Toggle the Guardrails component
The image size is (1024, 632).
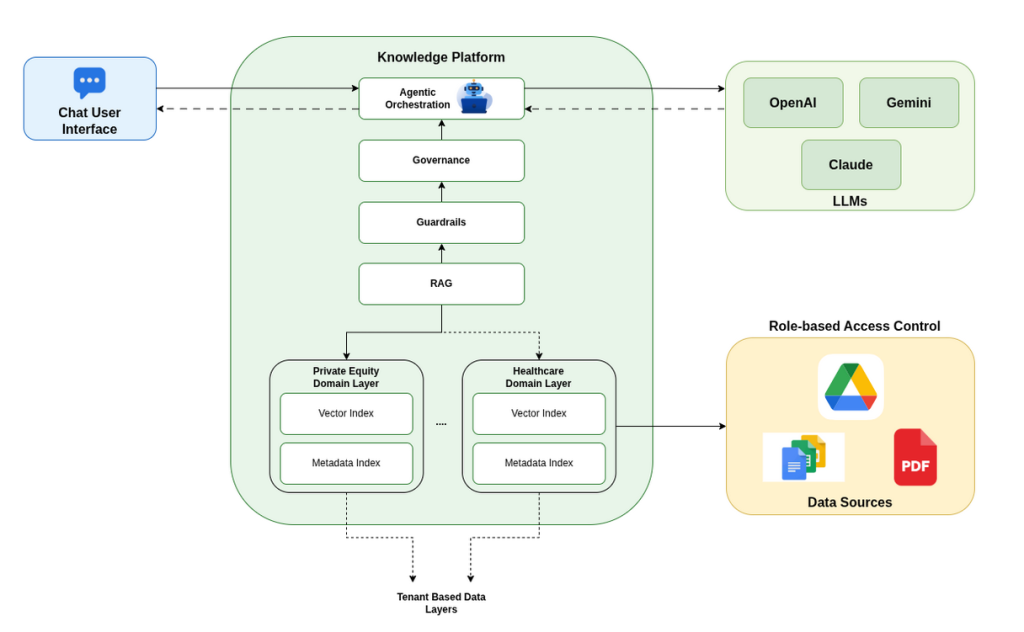pos(441,222)
